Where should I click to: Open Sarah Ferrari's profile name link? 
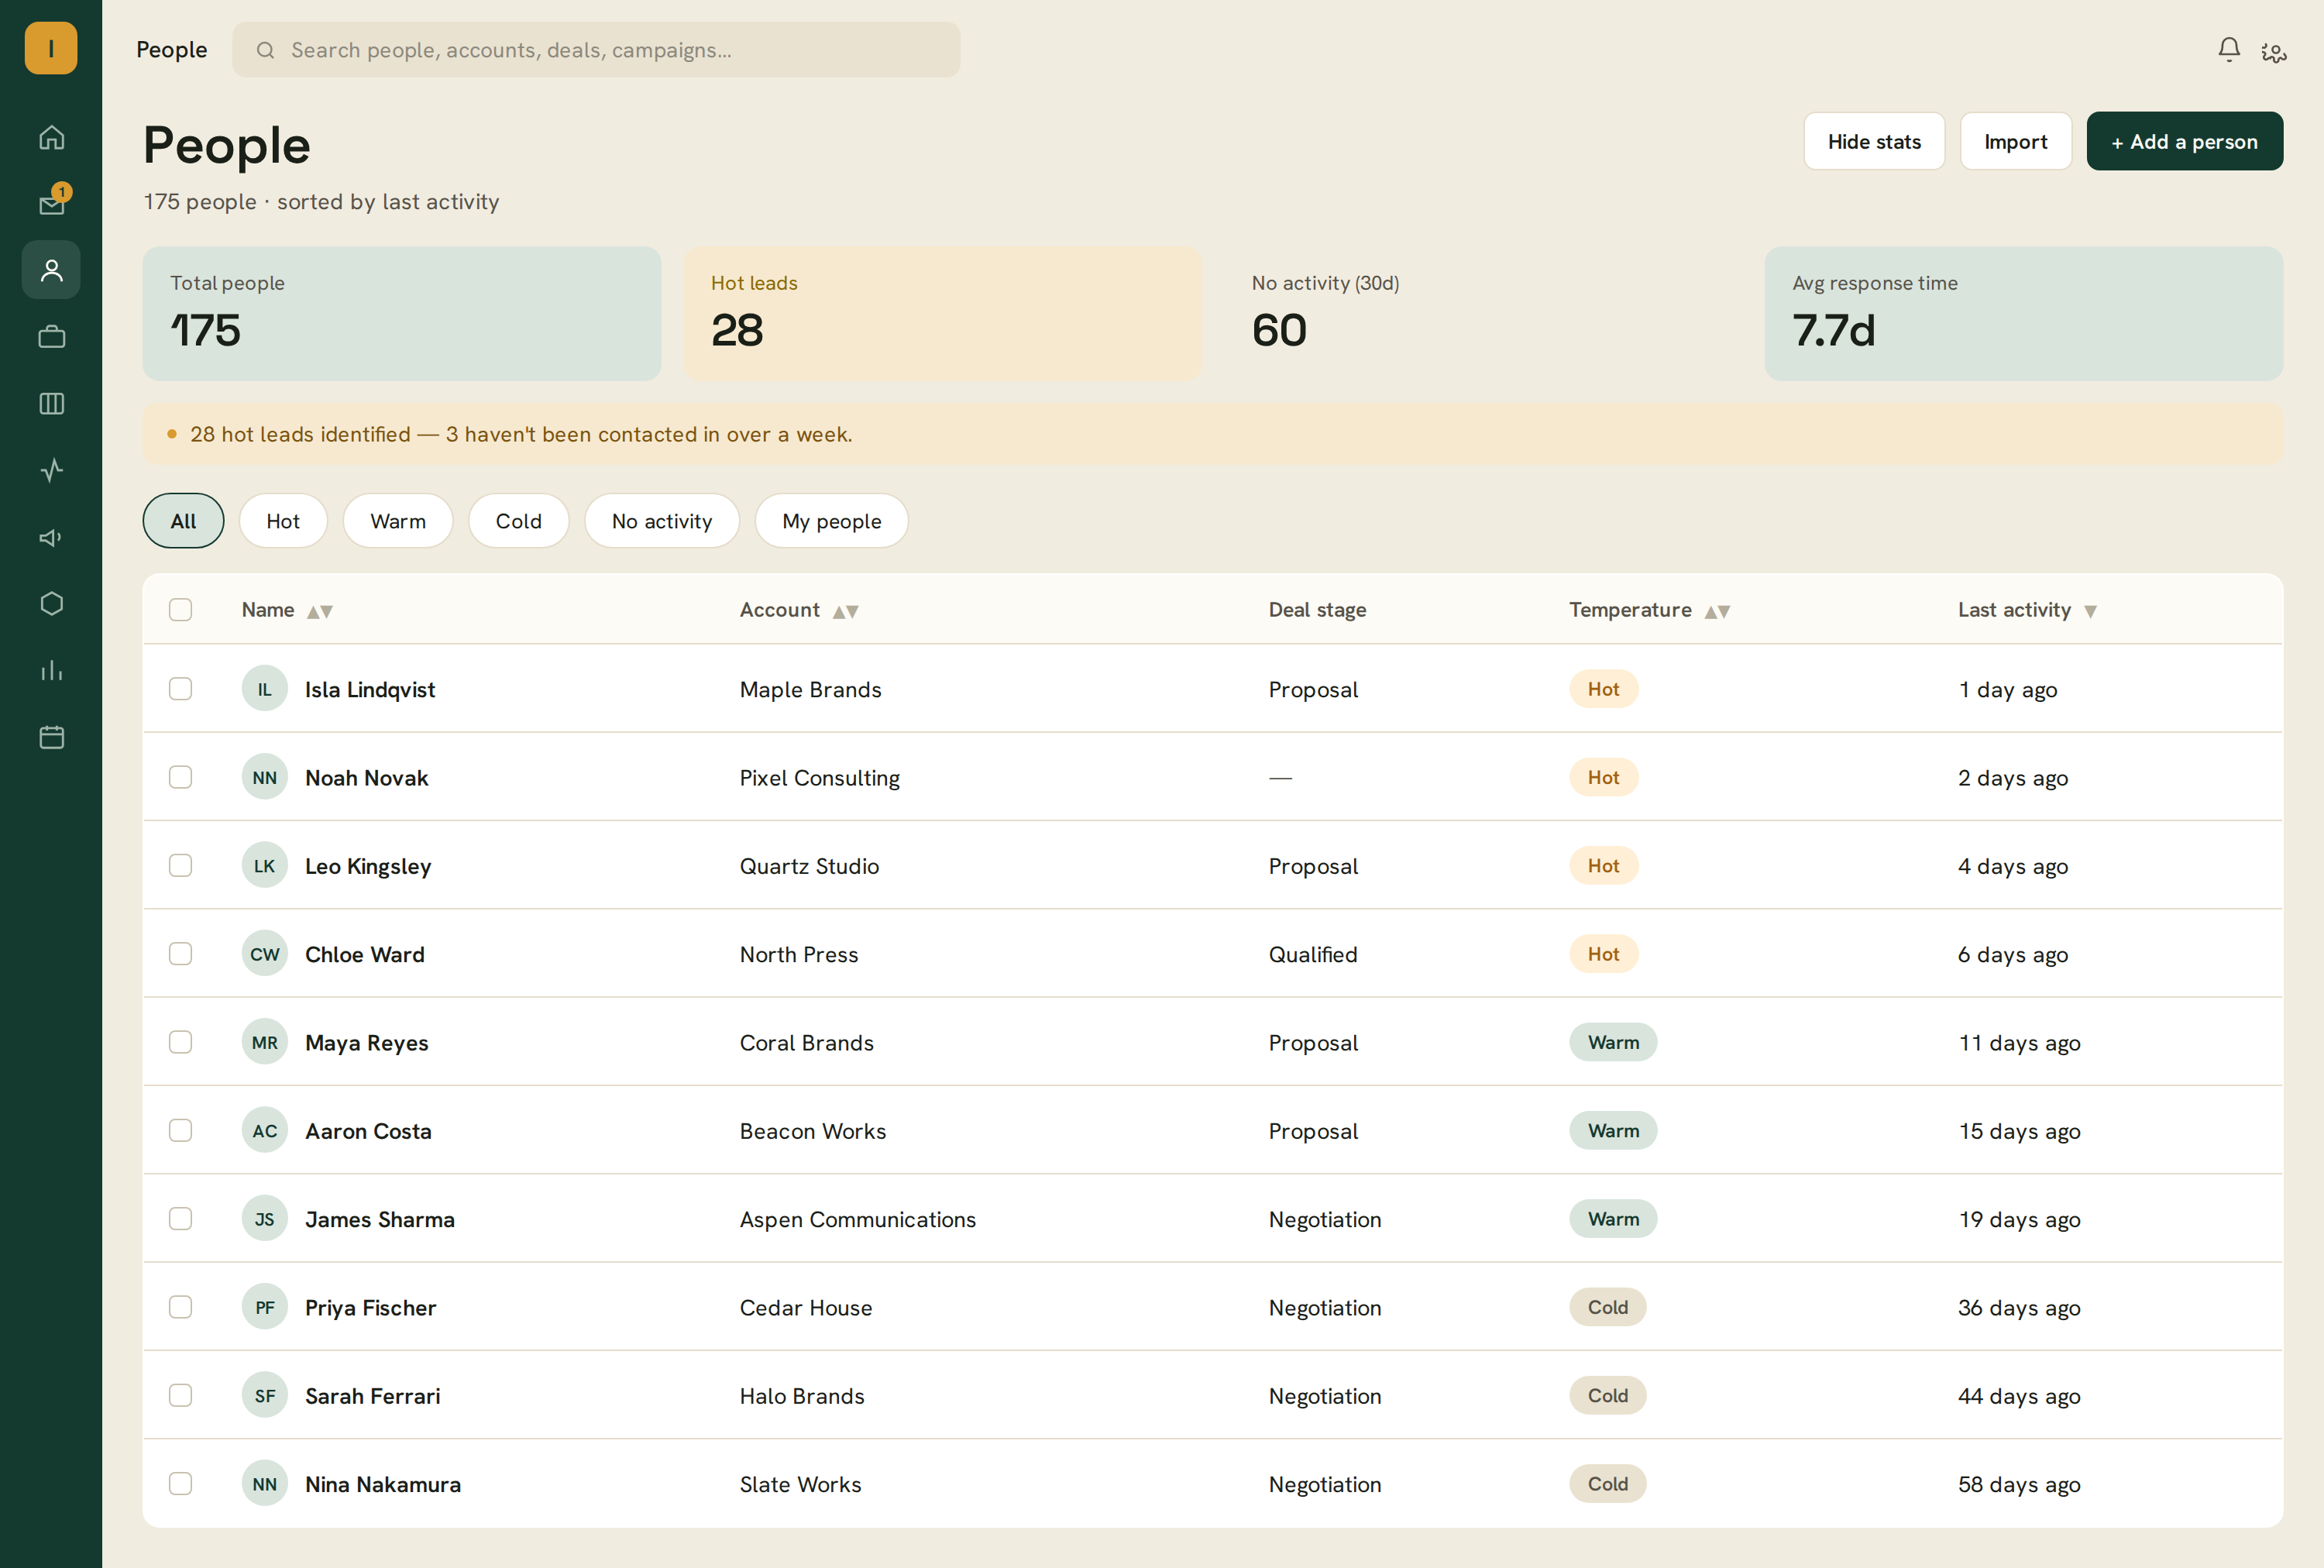pos(373,1396)
